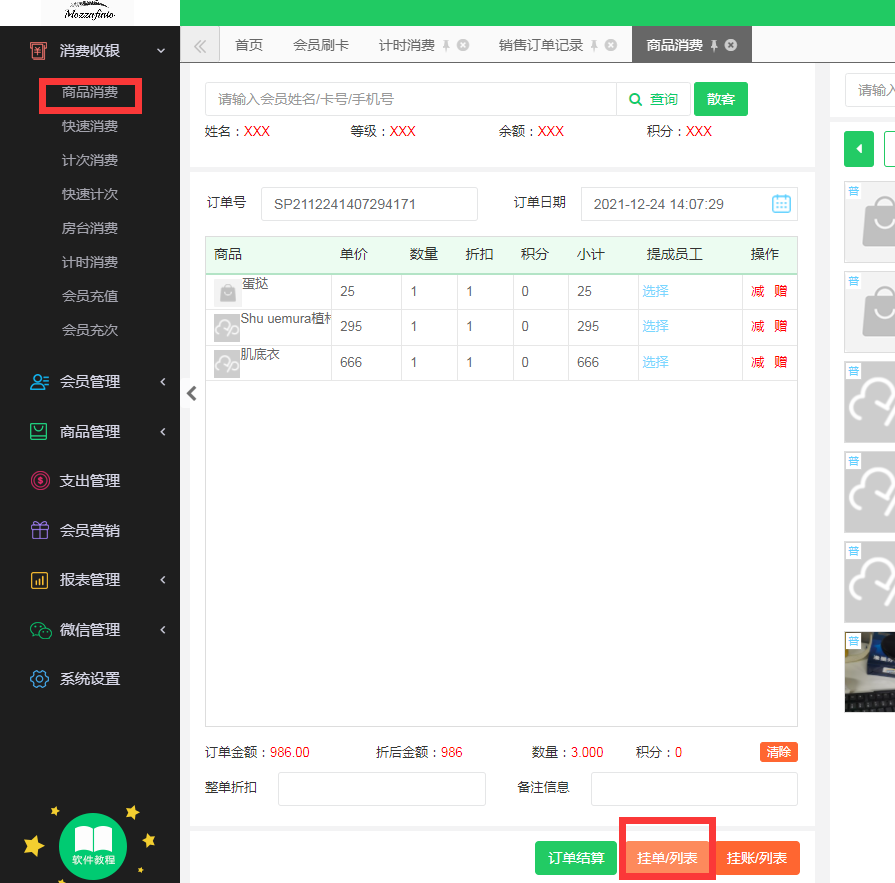Click the 会员营销 gift icon in sidebar
This screenshot has width=895, height=883.
[40, 531]
